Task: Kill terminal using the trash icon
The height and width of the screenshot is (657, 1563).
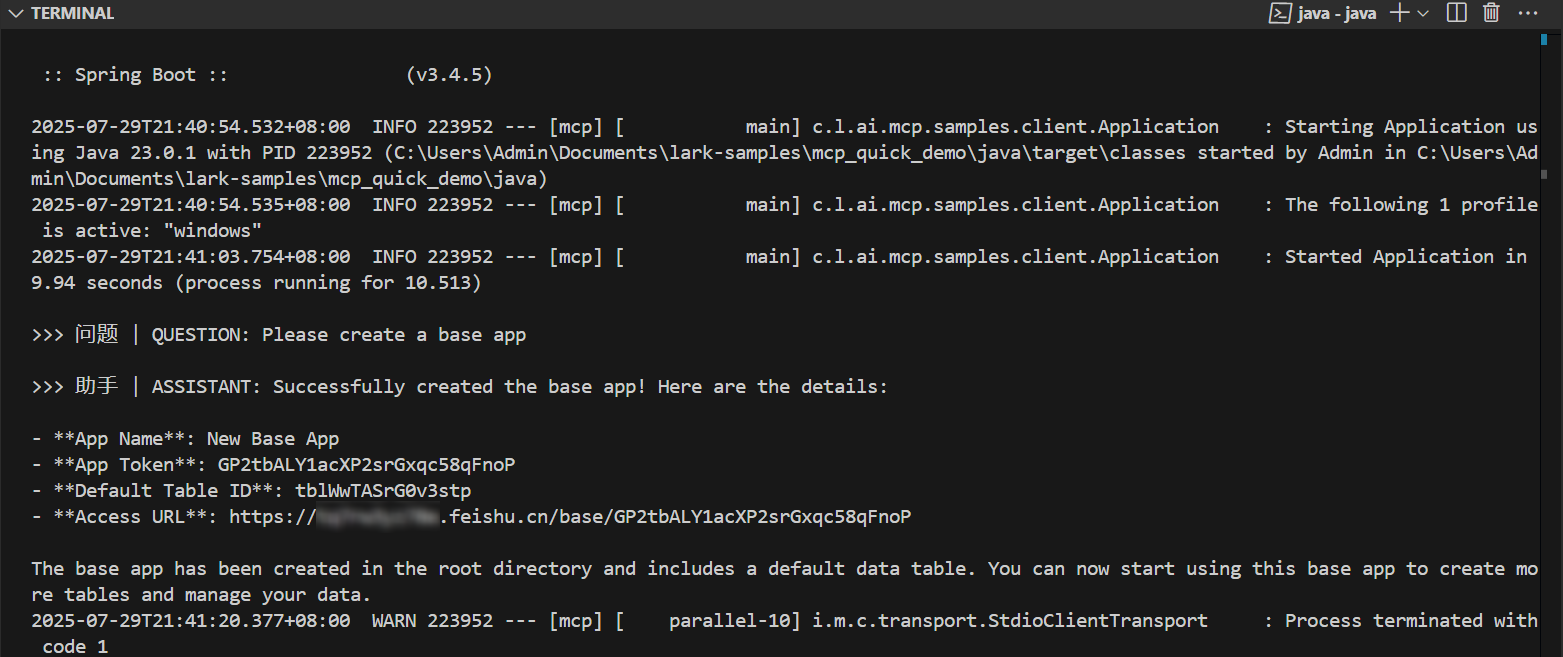Action: point(1491,13)
